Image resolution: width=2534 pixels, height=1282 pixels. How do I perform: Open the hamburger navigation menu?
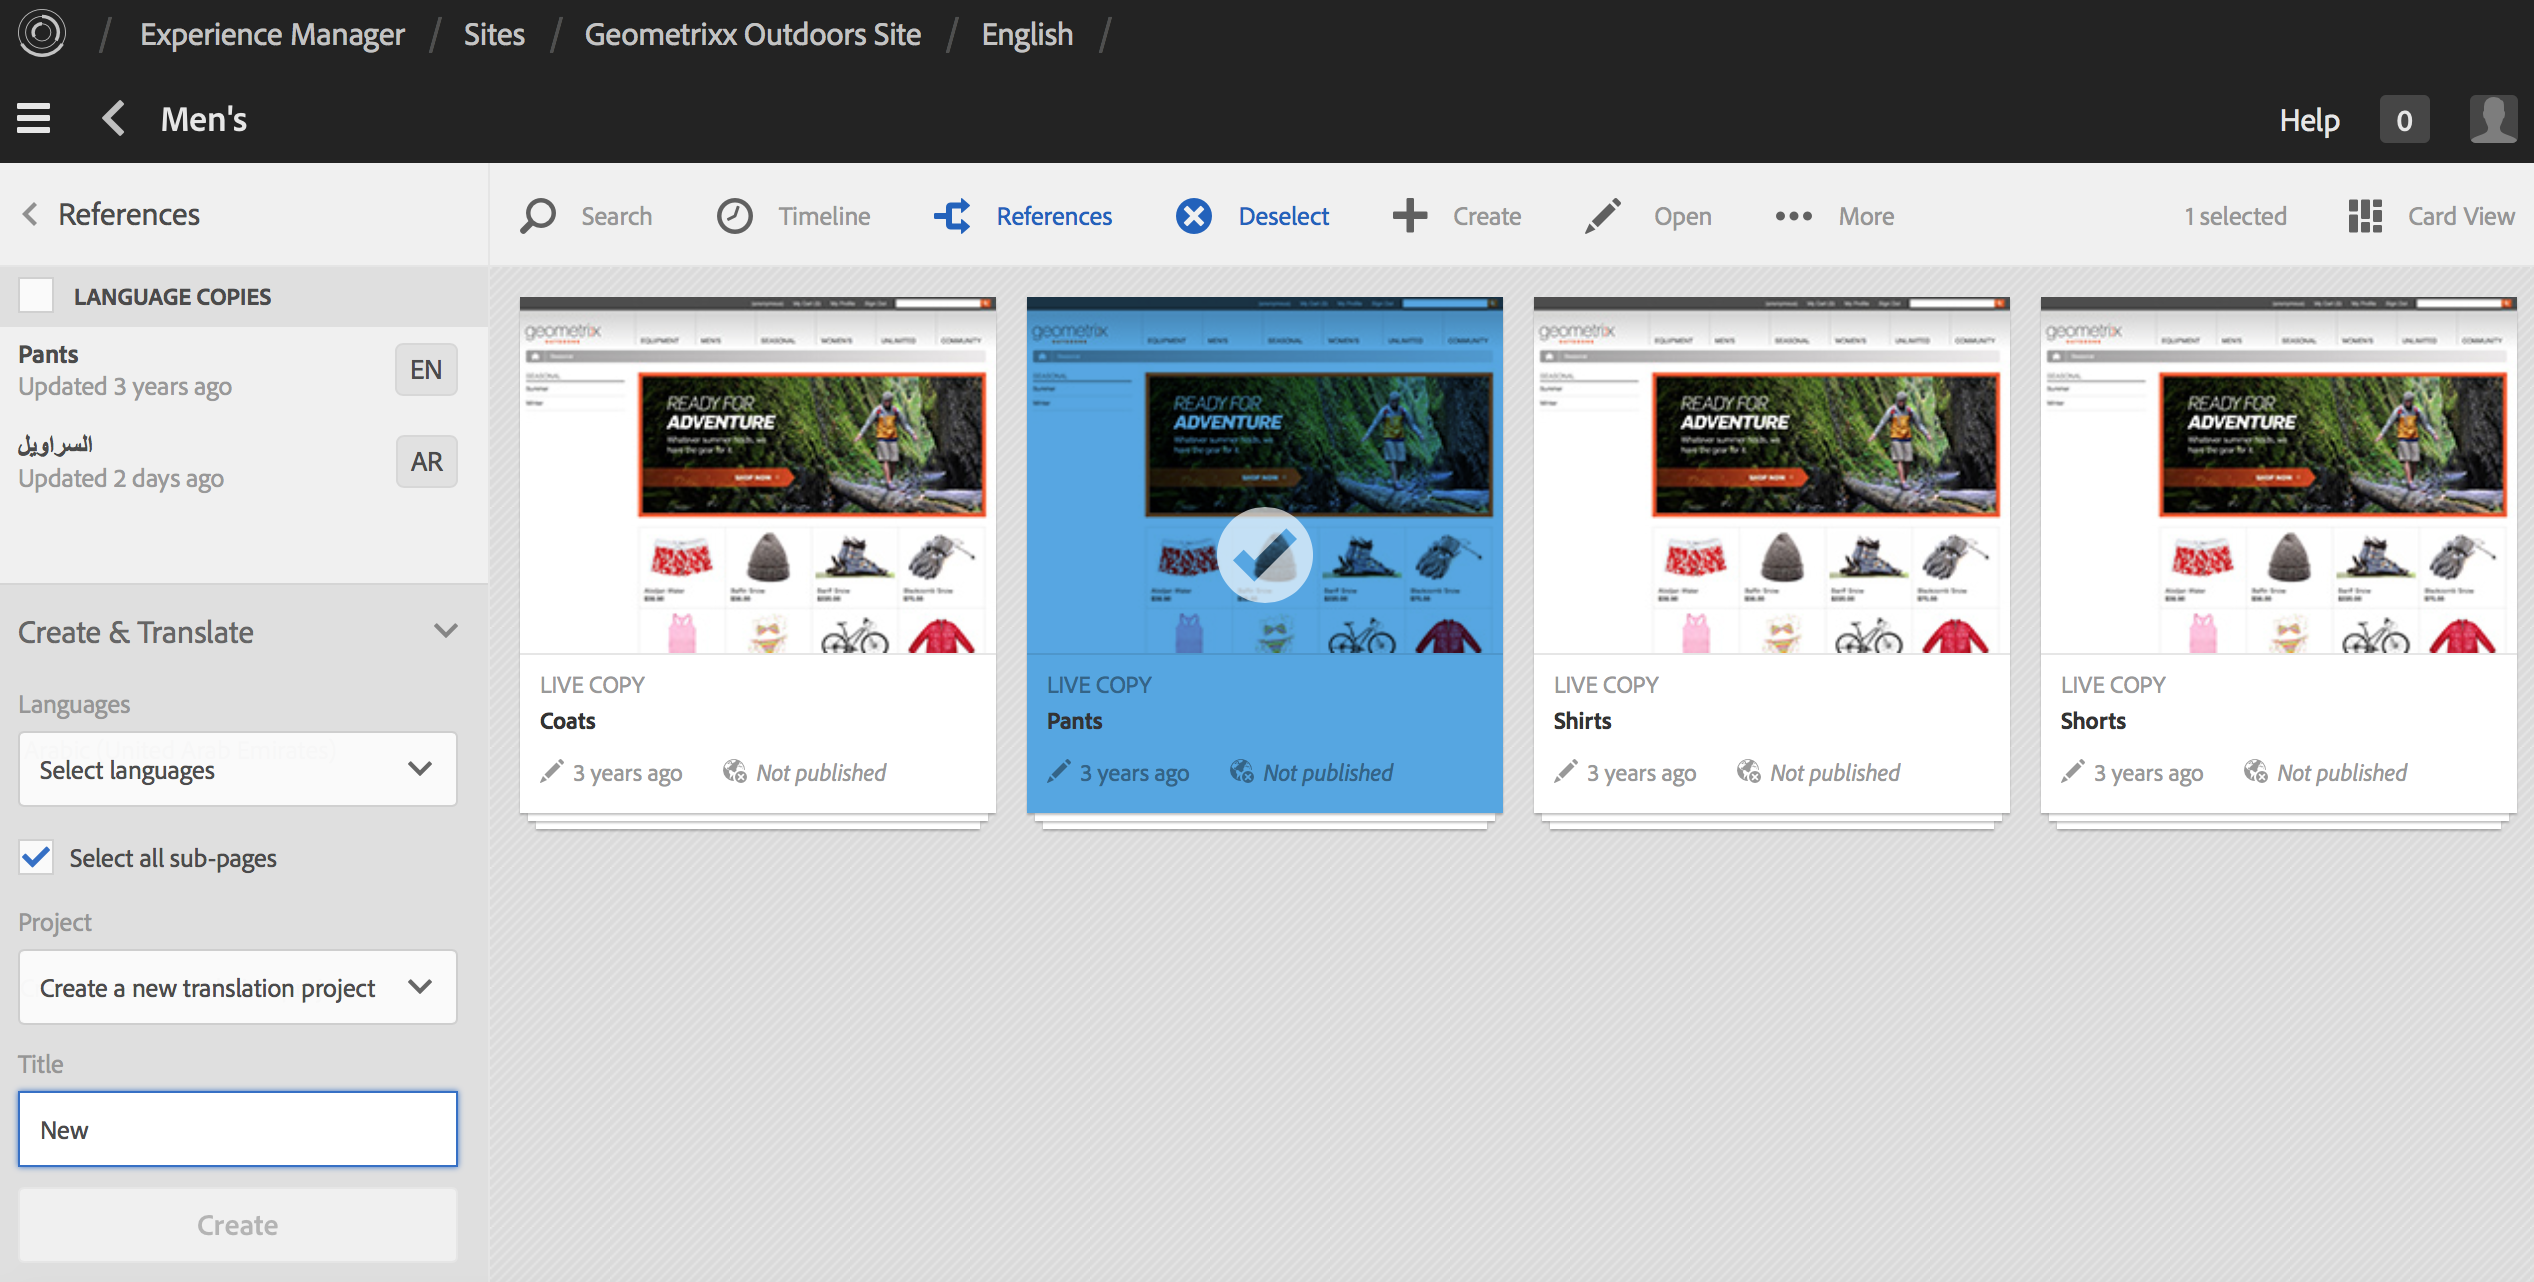34,119
